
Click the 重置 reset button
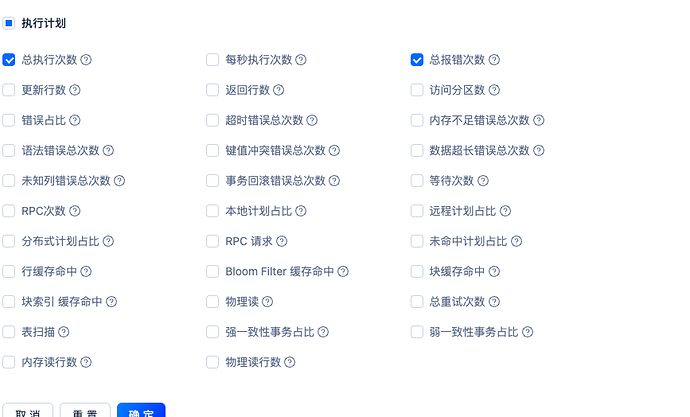coord(85,411)
